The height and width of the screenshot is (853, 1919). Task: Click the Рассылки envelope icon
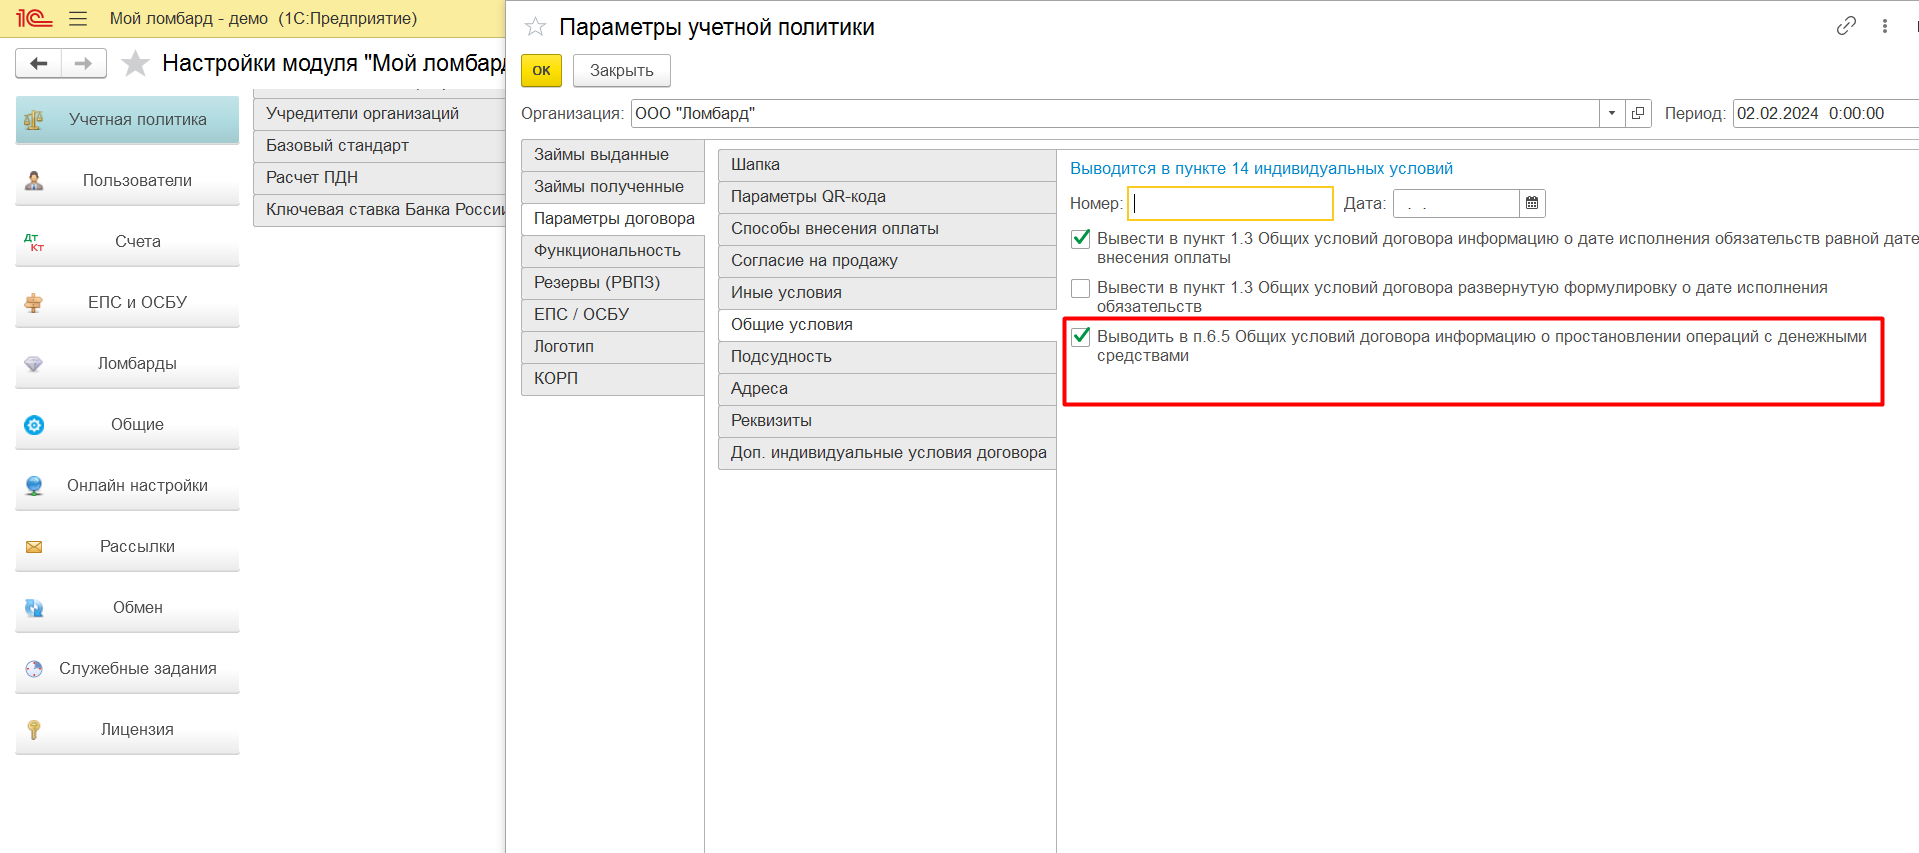[x=34, y=547]
